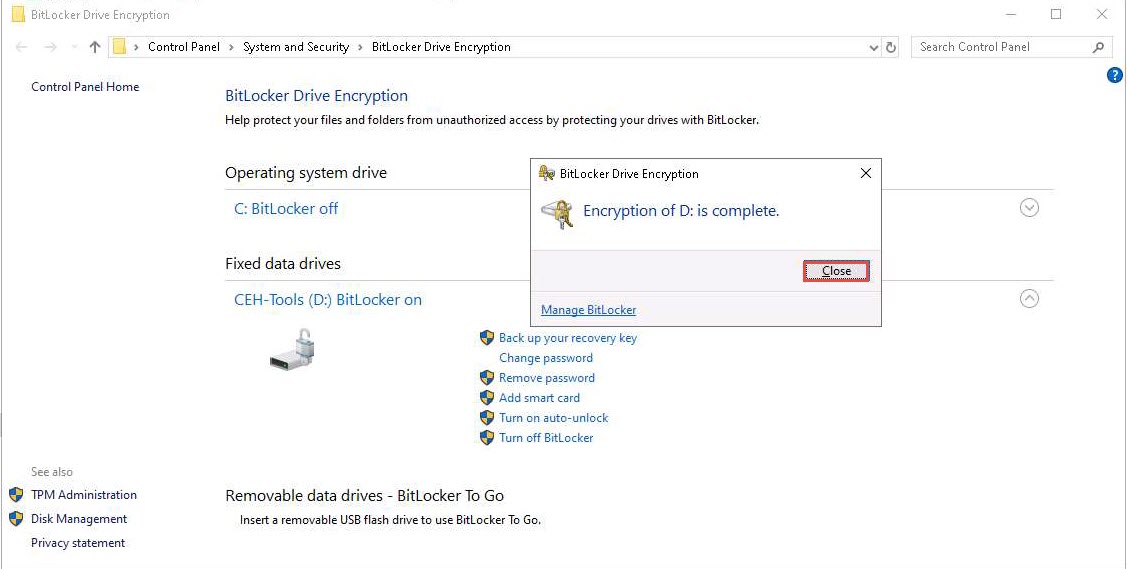Select System and Security breadcrumb

click(x=296, y=47)
